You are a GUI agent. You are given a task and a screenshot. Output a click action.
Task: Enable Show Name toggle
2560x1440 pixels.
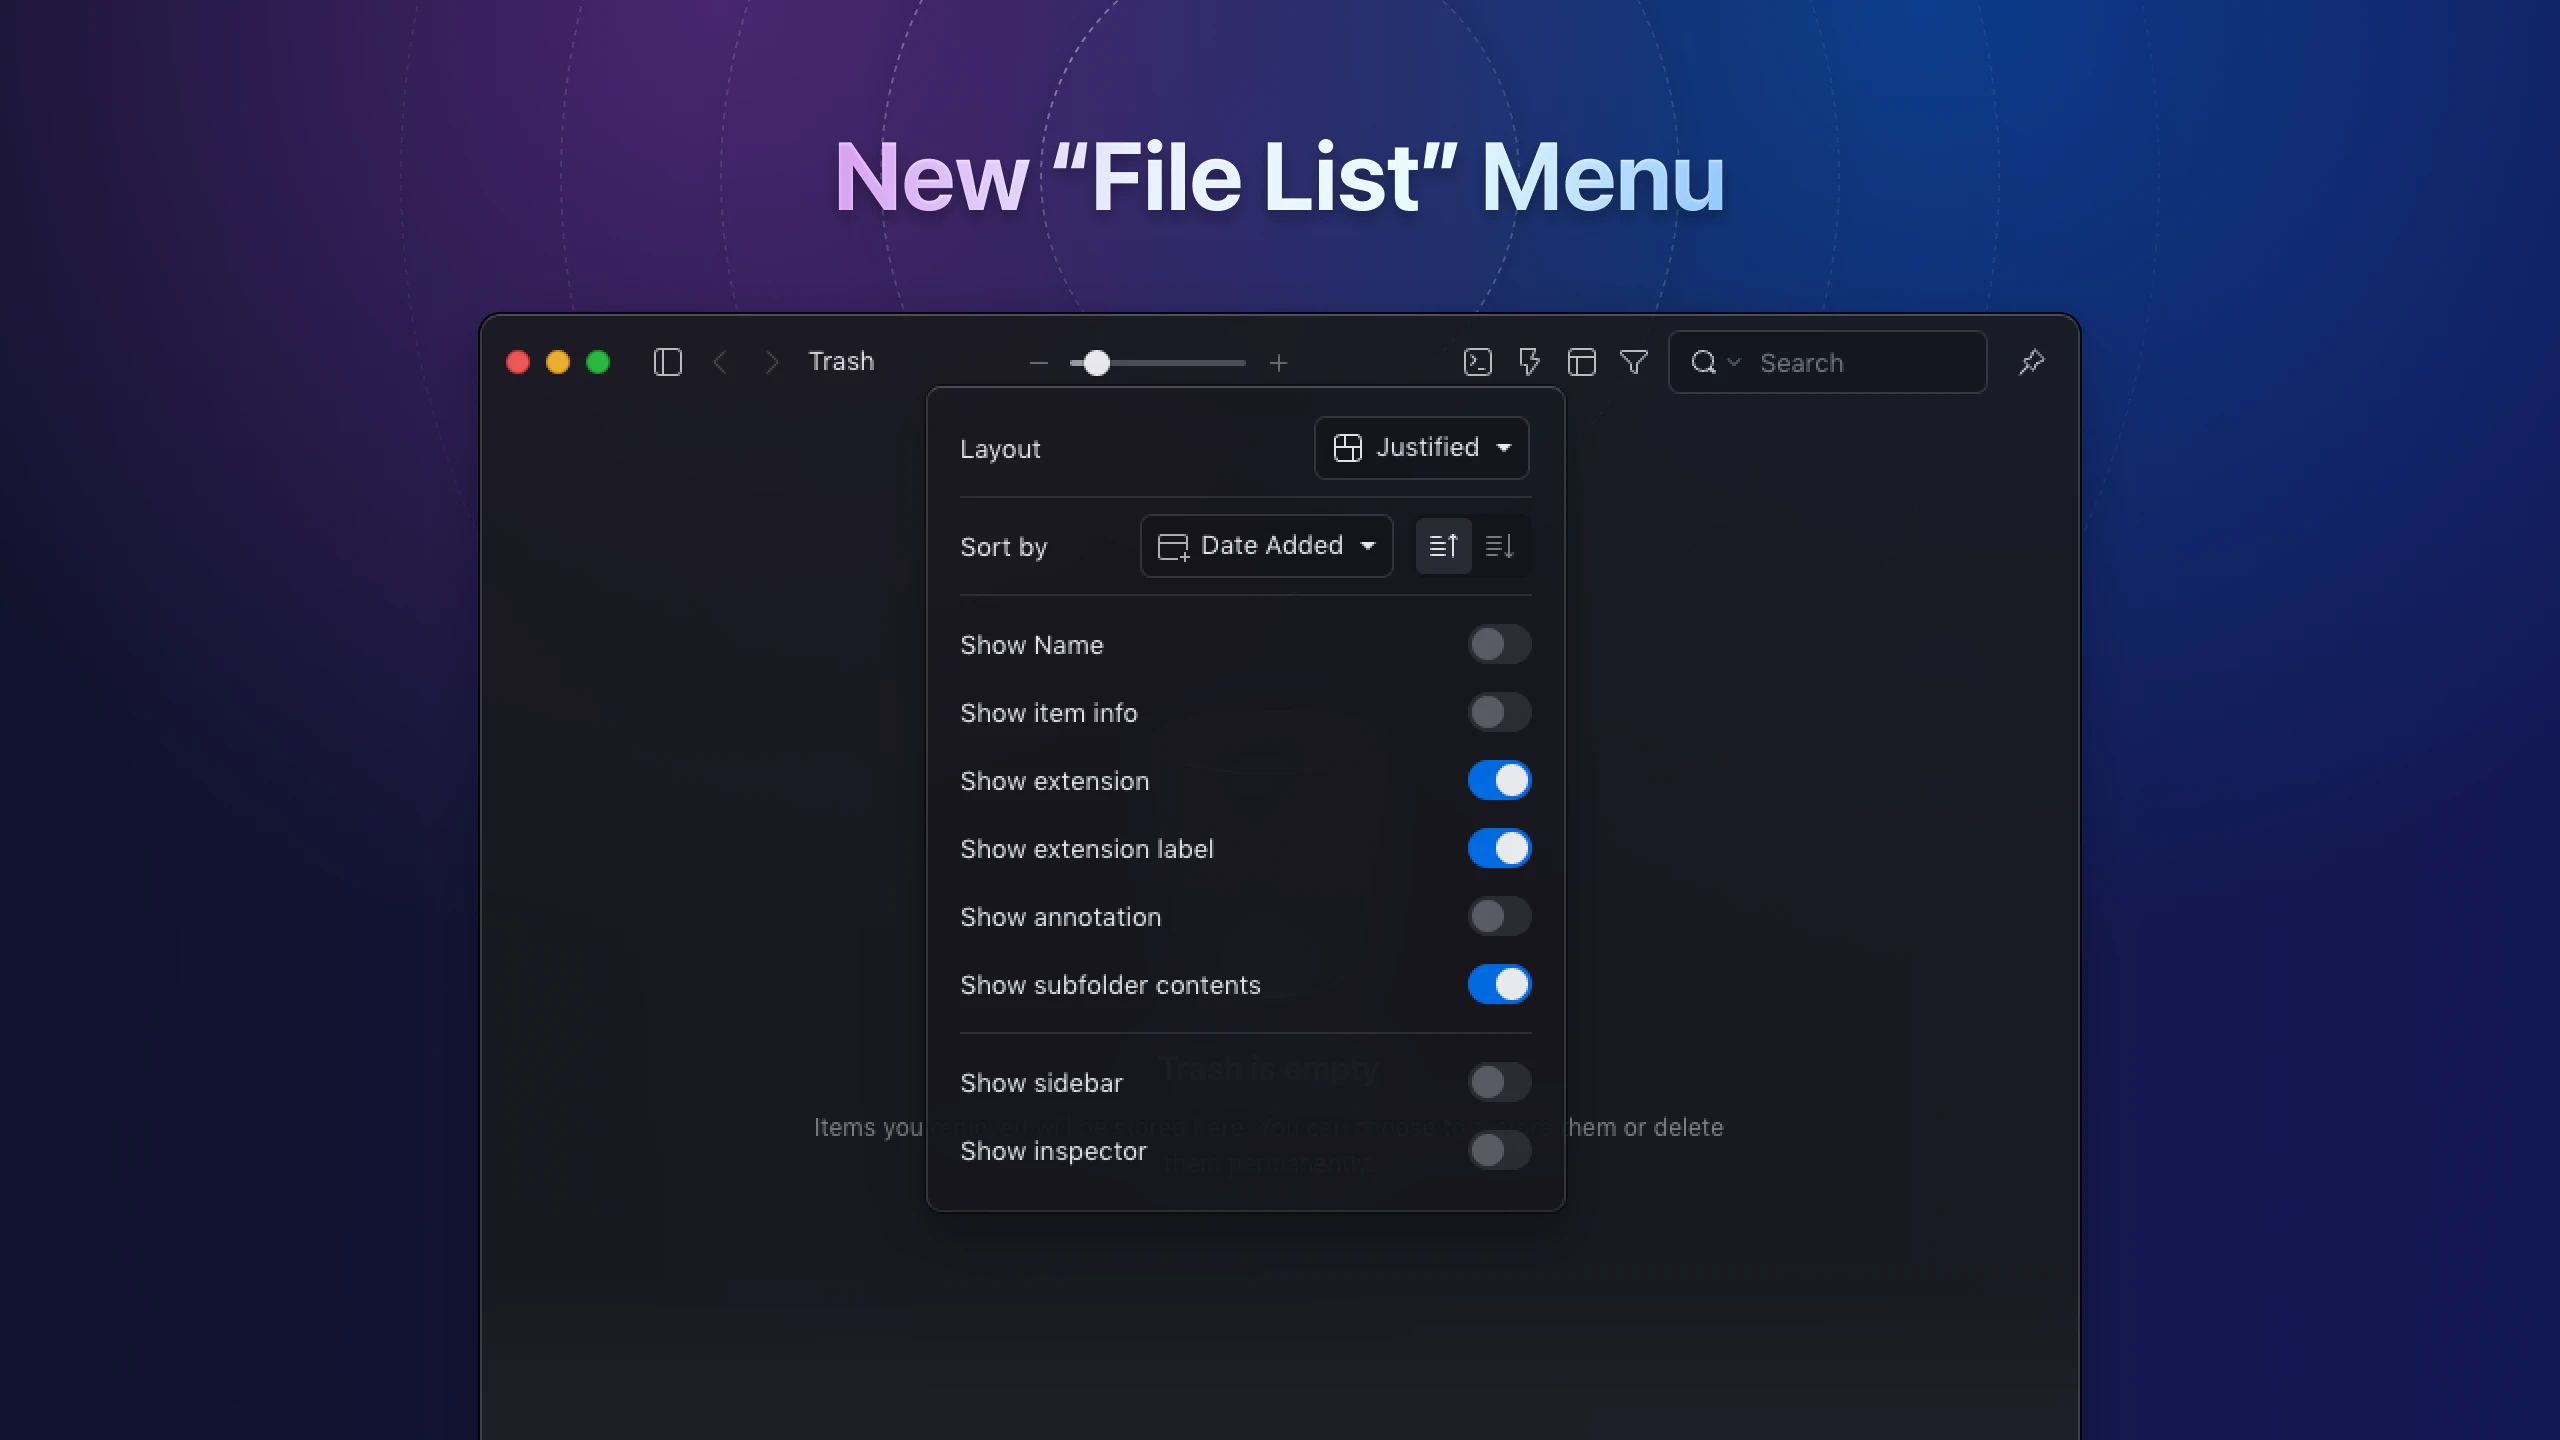coord(1499,645)
